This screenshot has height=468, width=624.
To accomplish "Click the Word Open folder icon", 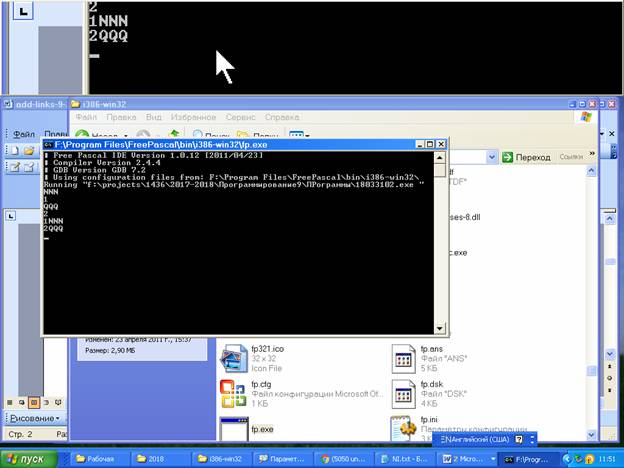I will click(29, 150).
